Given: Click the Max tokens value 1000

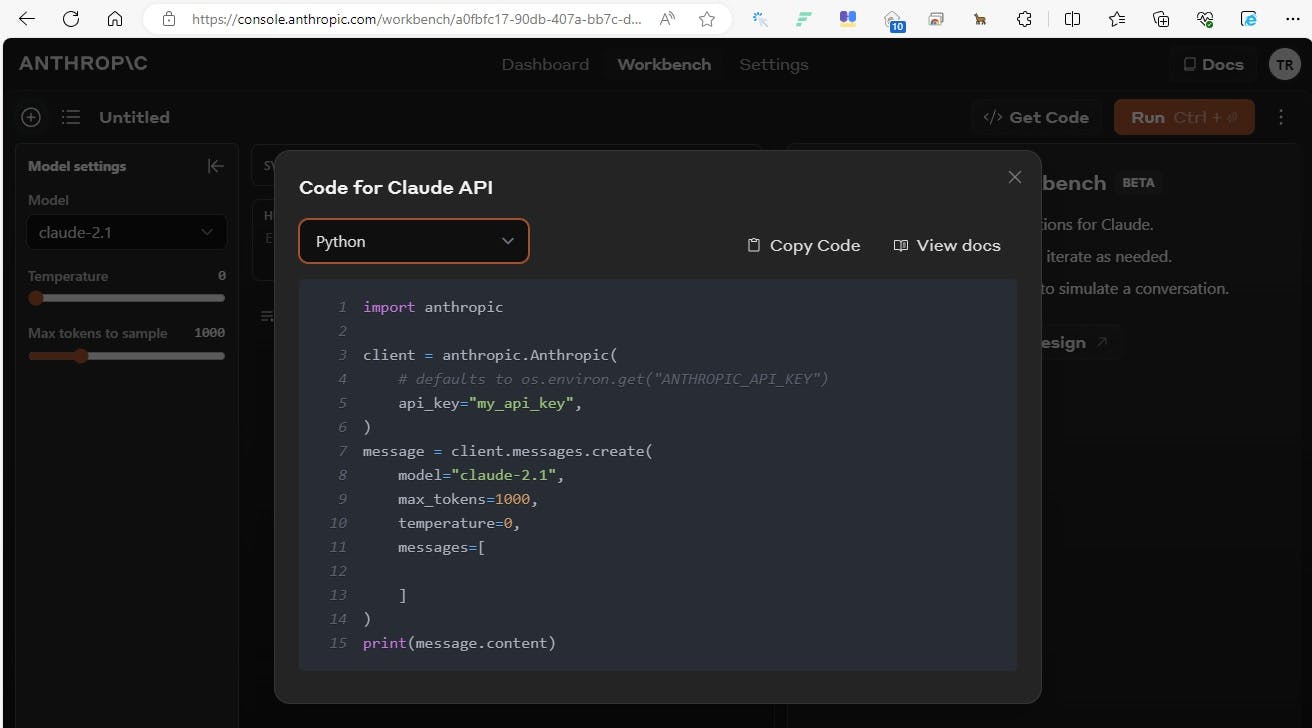Looking at the screenshot, I should (210, 333).
